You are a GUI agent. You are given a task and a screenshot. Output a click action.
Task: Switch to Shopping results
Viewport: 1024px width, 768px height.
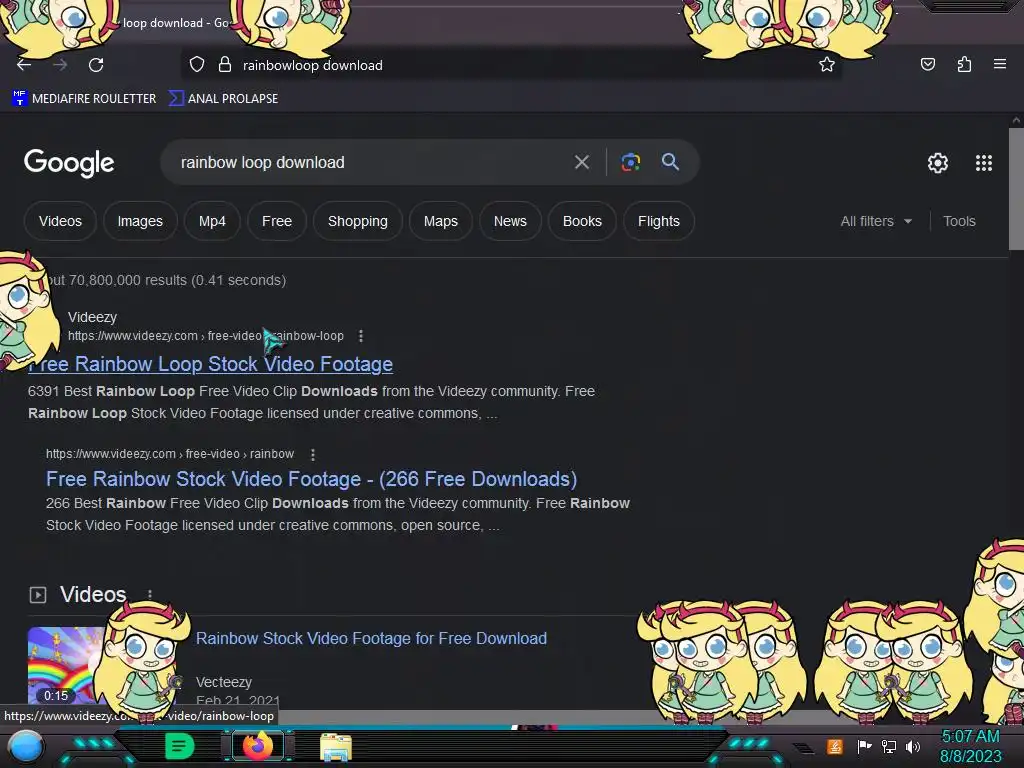point(358,221)
